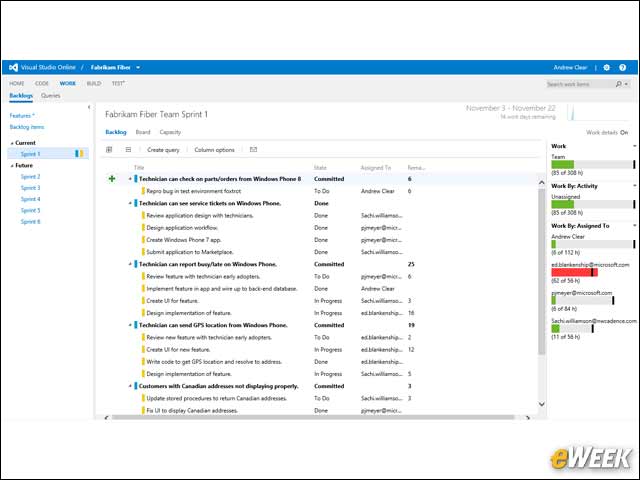The width and height of the screenshot is (640, 480).
Task: Click the expand all rows icon
Action: point(109,150)
